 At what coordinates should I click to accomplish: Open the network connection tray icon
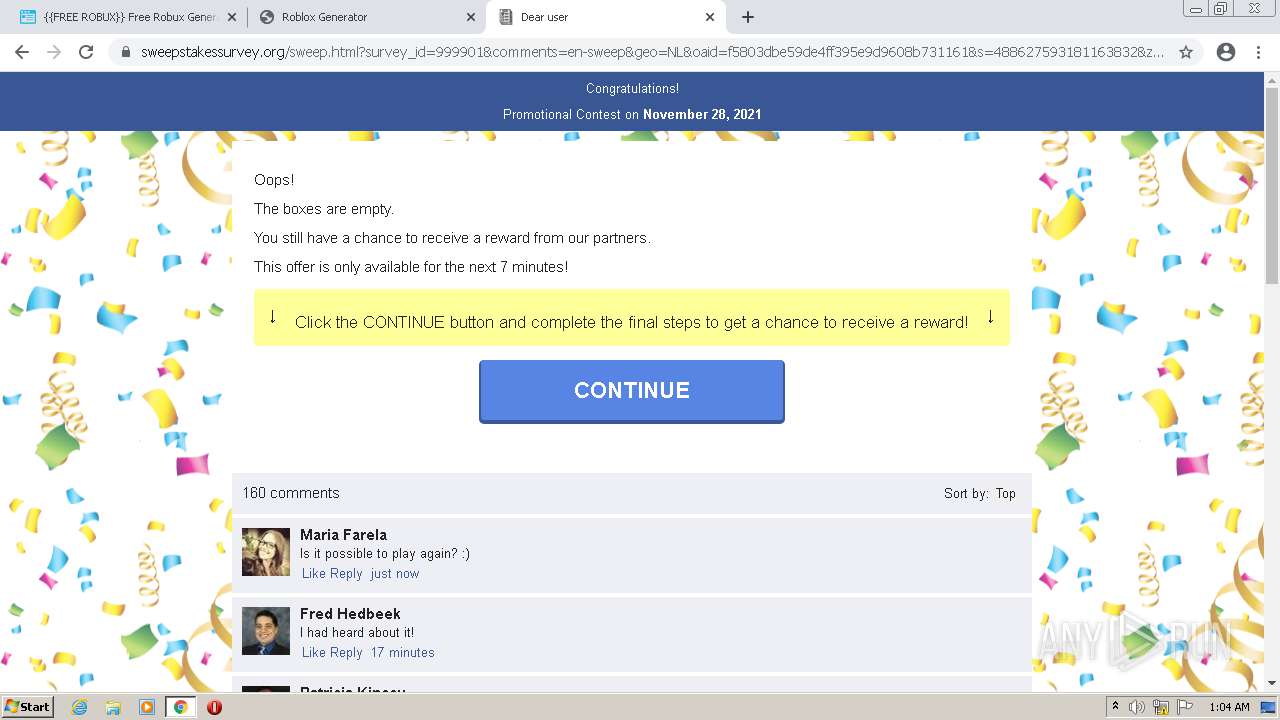[x=1161, y=707]
